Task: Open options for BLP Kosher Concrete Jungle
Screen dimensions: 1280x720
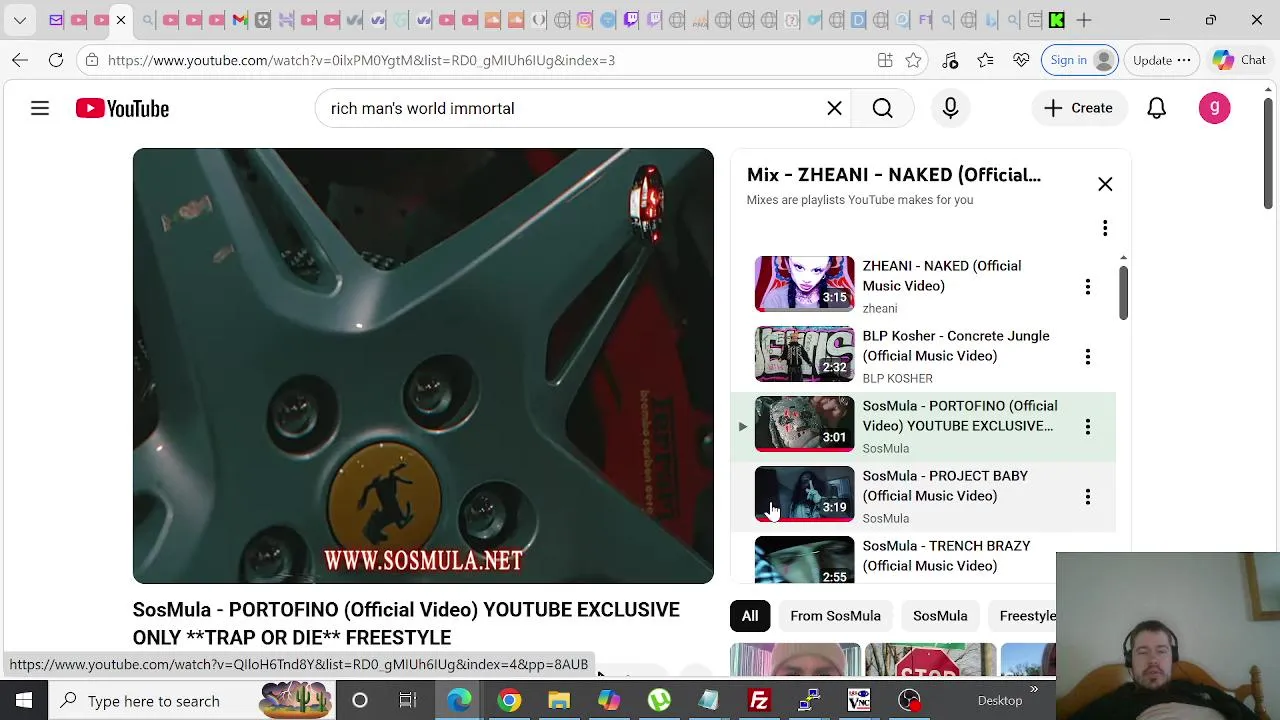Action: pos(1088,357)
